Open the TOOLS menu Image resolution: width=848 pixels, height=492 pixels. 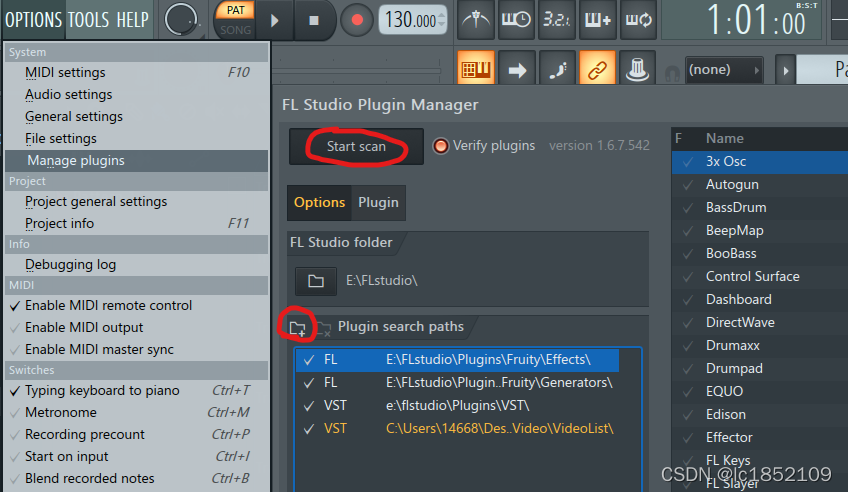coord(88,20)
